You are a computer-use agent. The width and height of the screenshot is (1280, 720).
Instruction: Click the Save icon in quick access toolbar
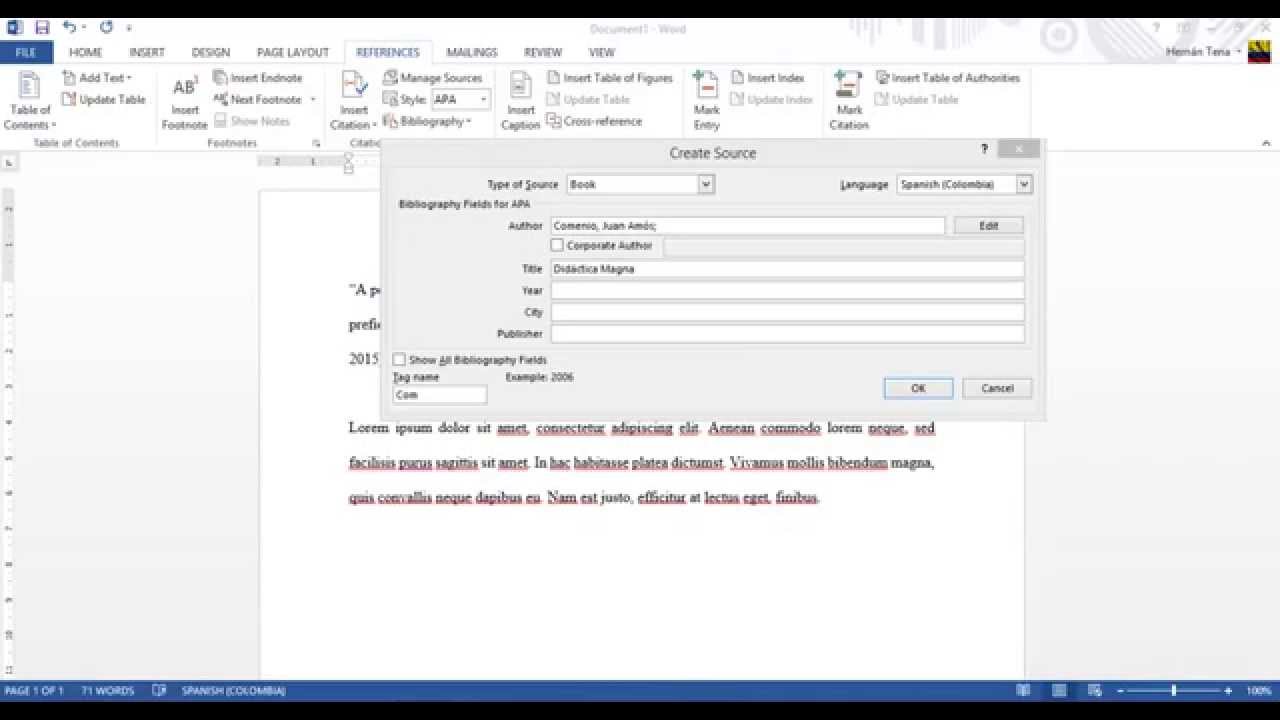(x=42, y=28)
